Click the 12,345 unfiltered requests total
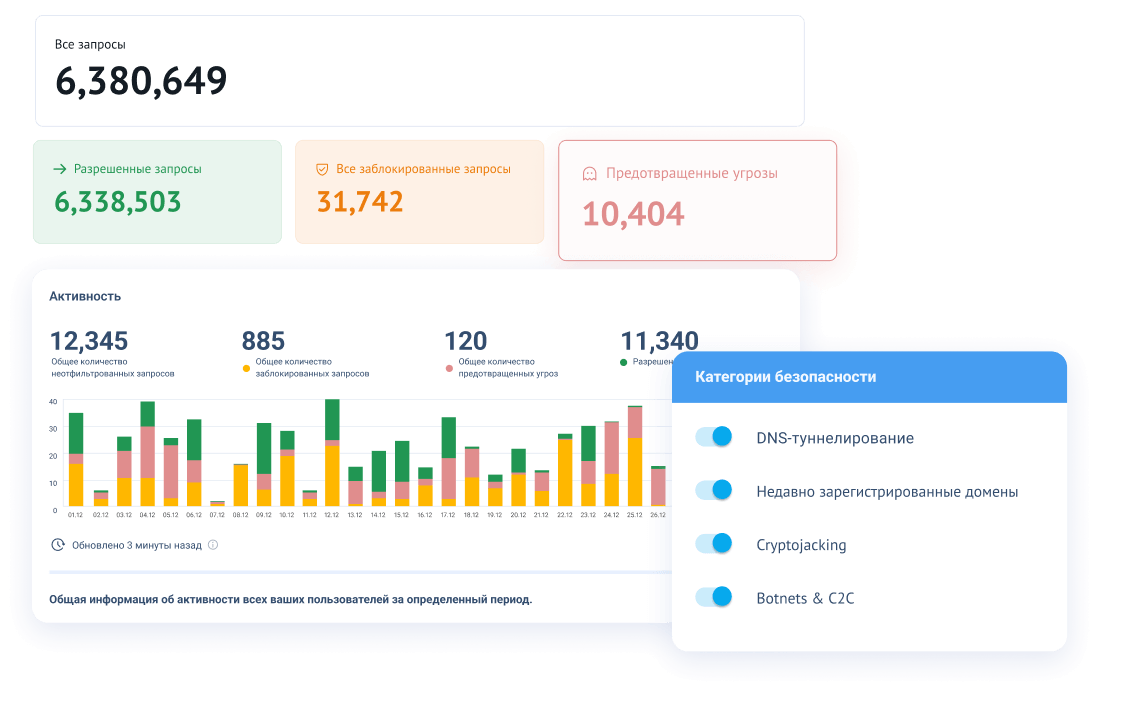The height and width of the screenshot is (727, 1140). 89,341
